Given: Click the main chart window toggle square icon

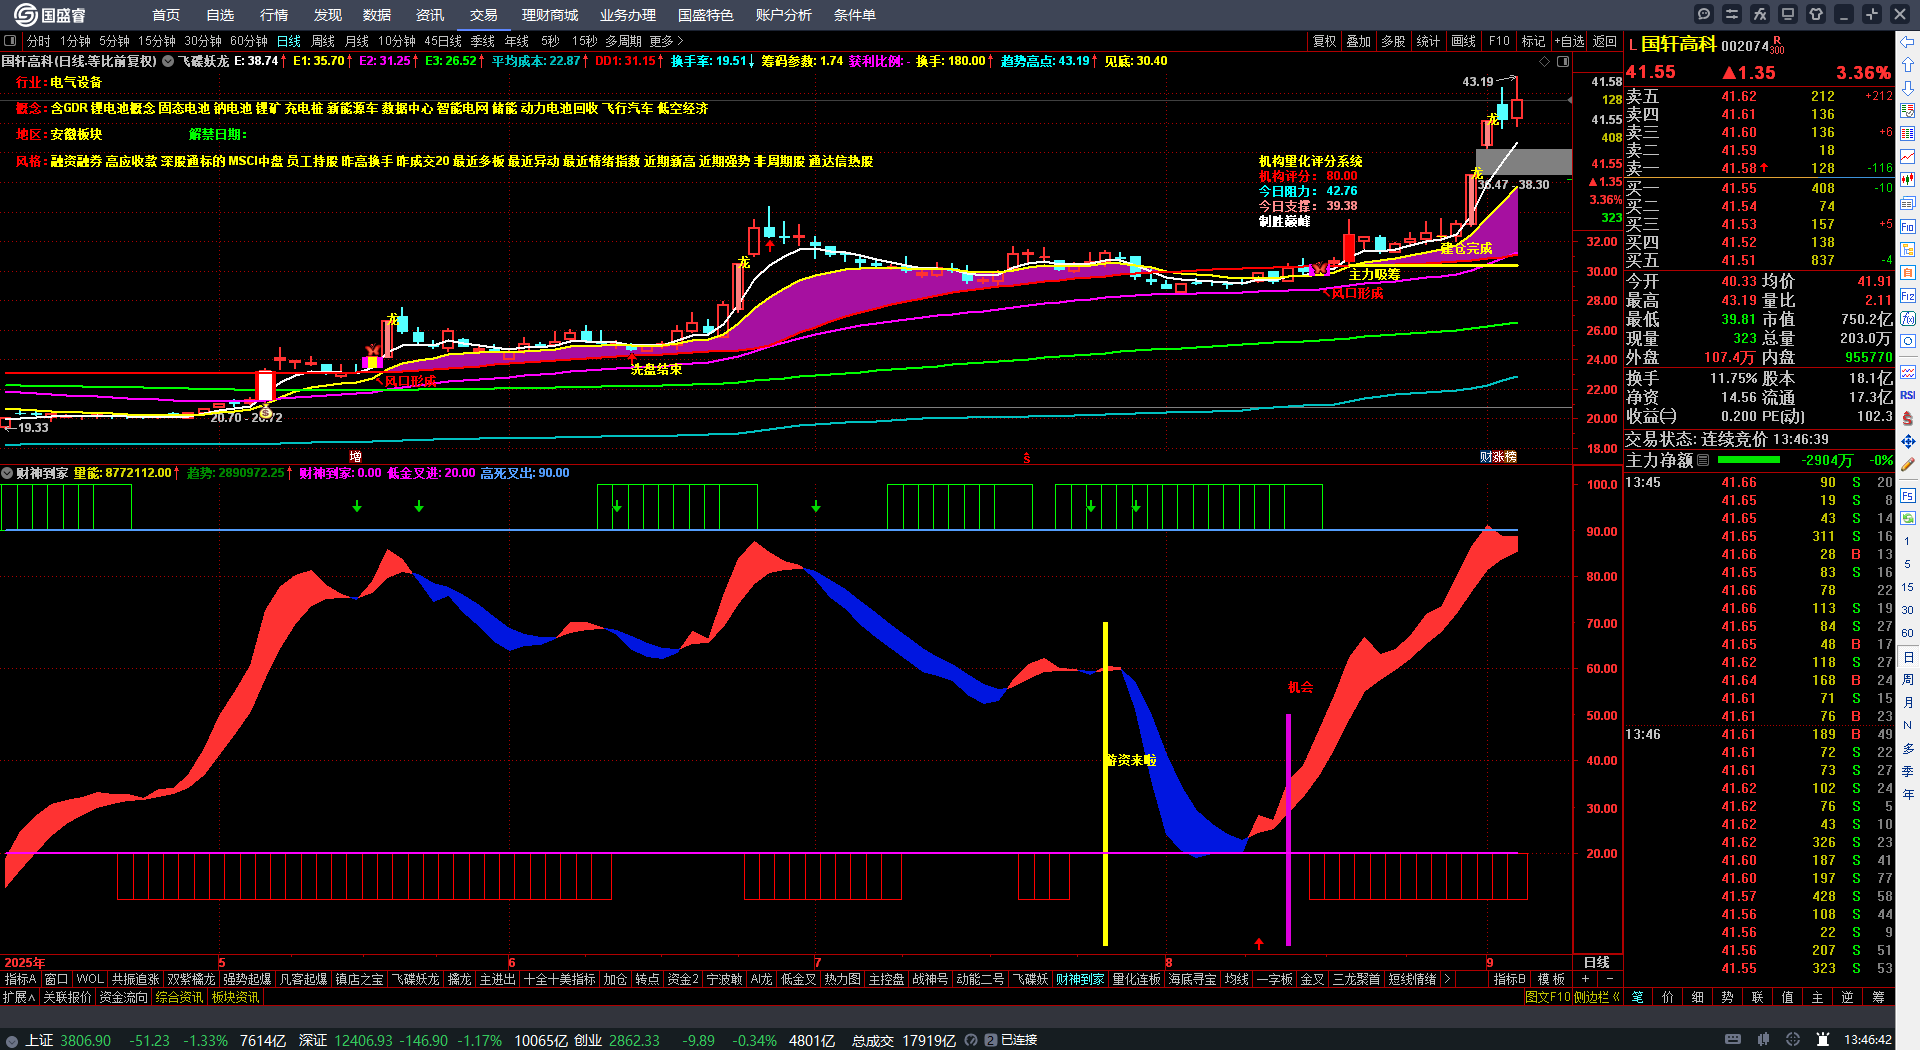Looking at the screenshot, I should click(x=1563, y=62).
